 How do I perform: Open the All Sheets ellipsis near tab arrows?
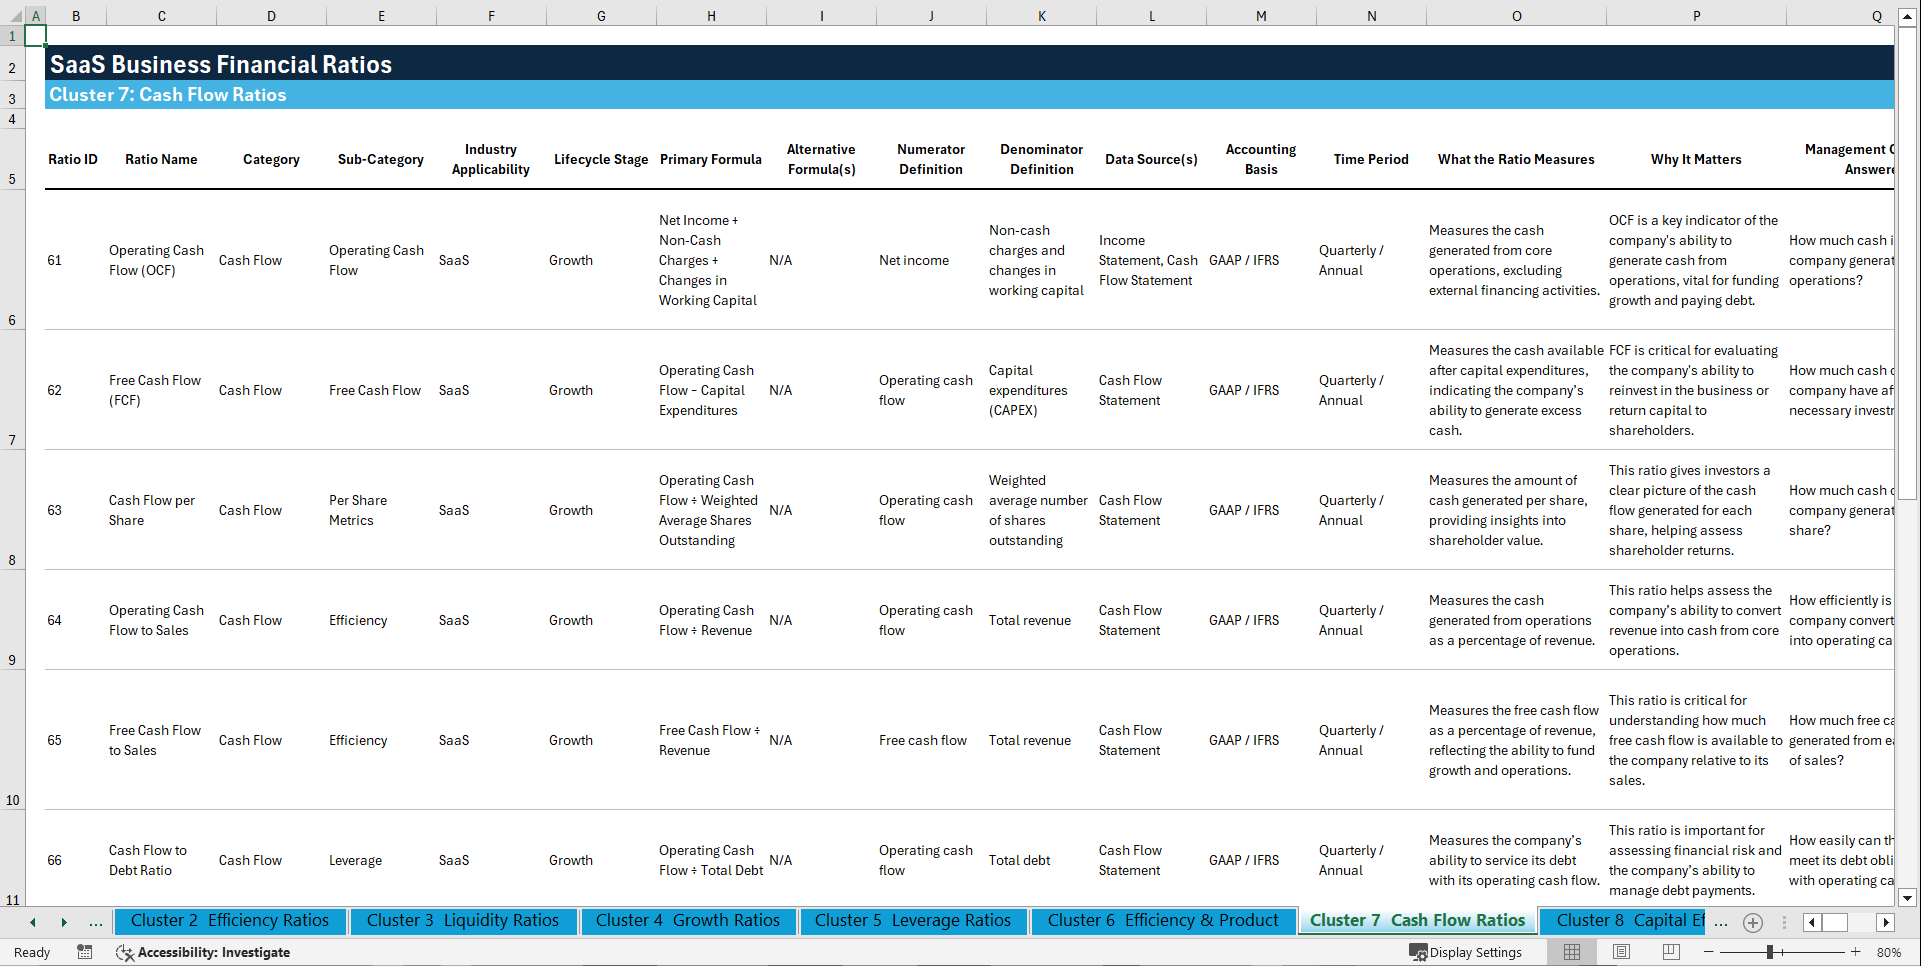pos(95,922)
